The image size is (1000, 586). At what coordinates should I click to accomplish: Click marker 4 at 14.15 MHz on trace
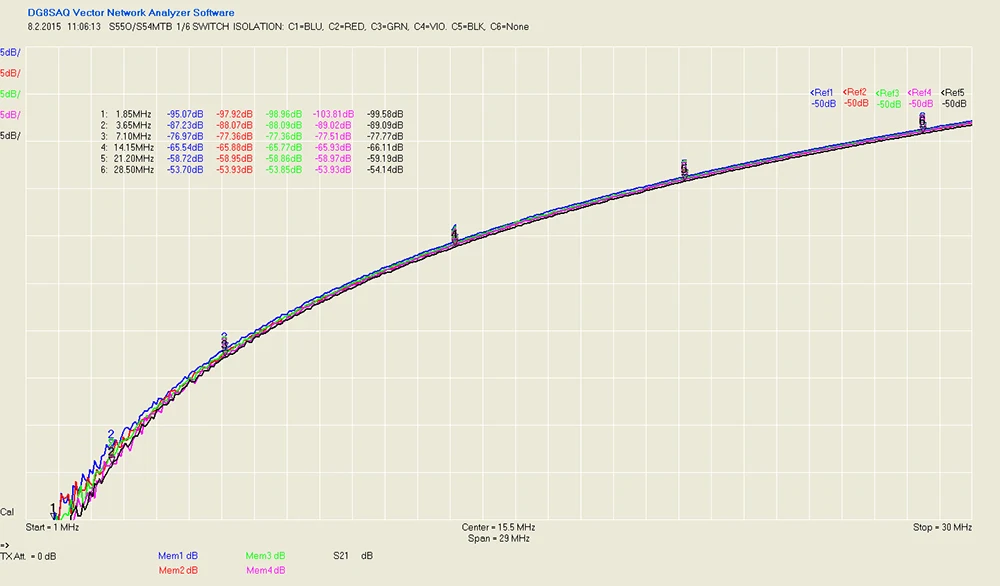pyautogui.click(x=454, y=234)
